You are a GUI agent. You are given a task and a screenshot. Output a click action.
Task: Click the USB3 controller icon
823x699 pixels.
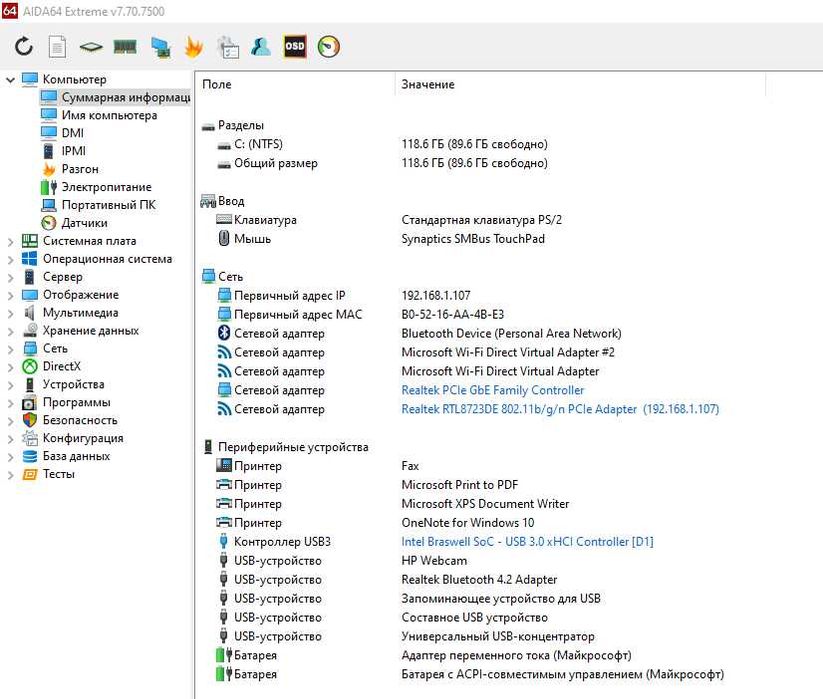[224, 541]
